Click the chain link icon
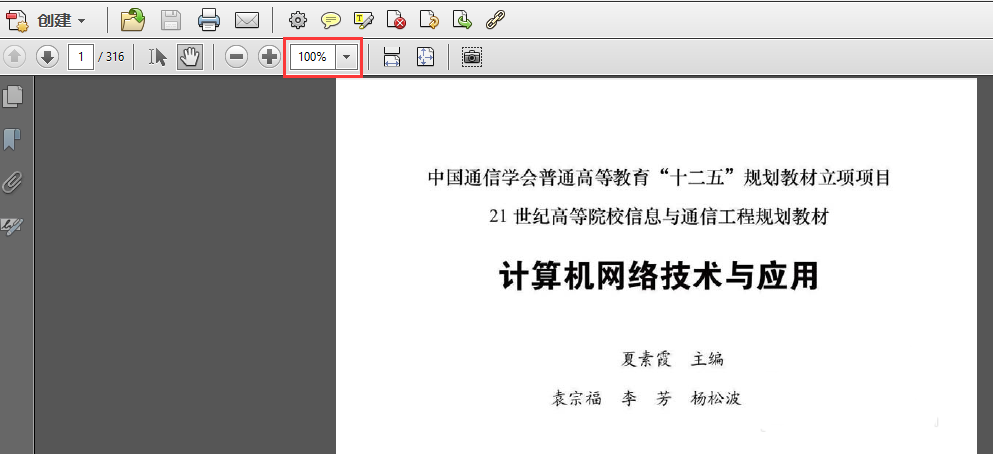Image resolution: width=993 pixels, height=454 pixels. tap(495, 21)
